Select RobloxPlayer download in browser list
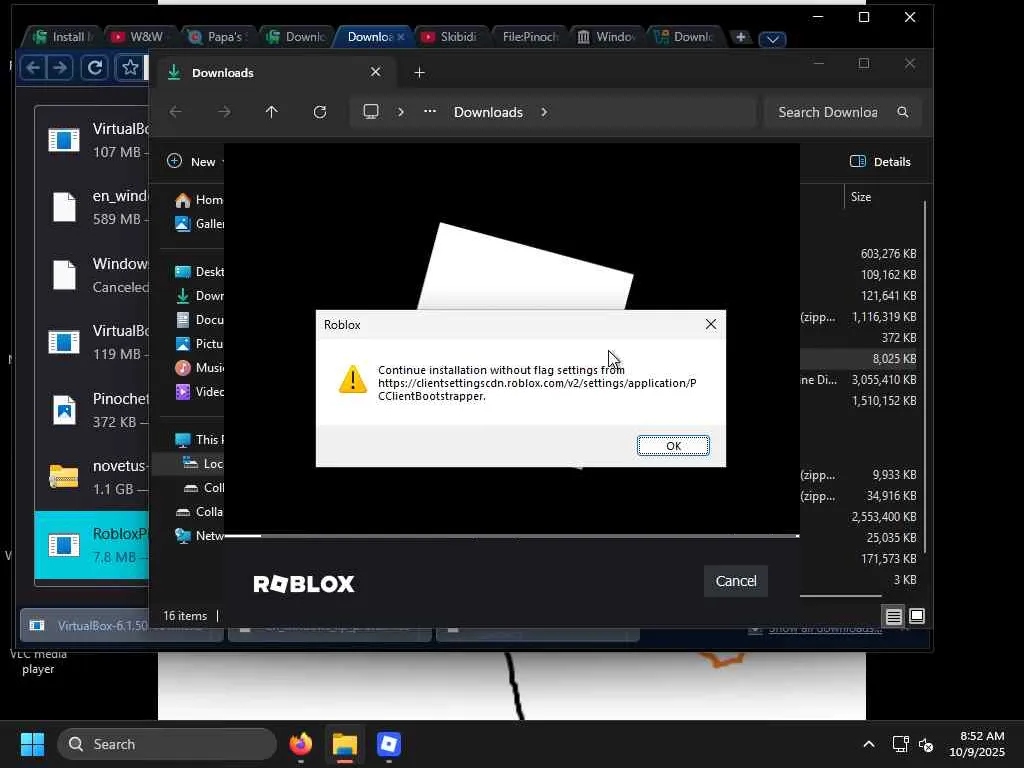The height and width of the screenshot is (768, 1024). (92, 545)
